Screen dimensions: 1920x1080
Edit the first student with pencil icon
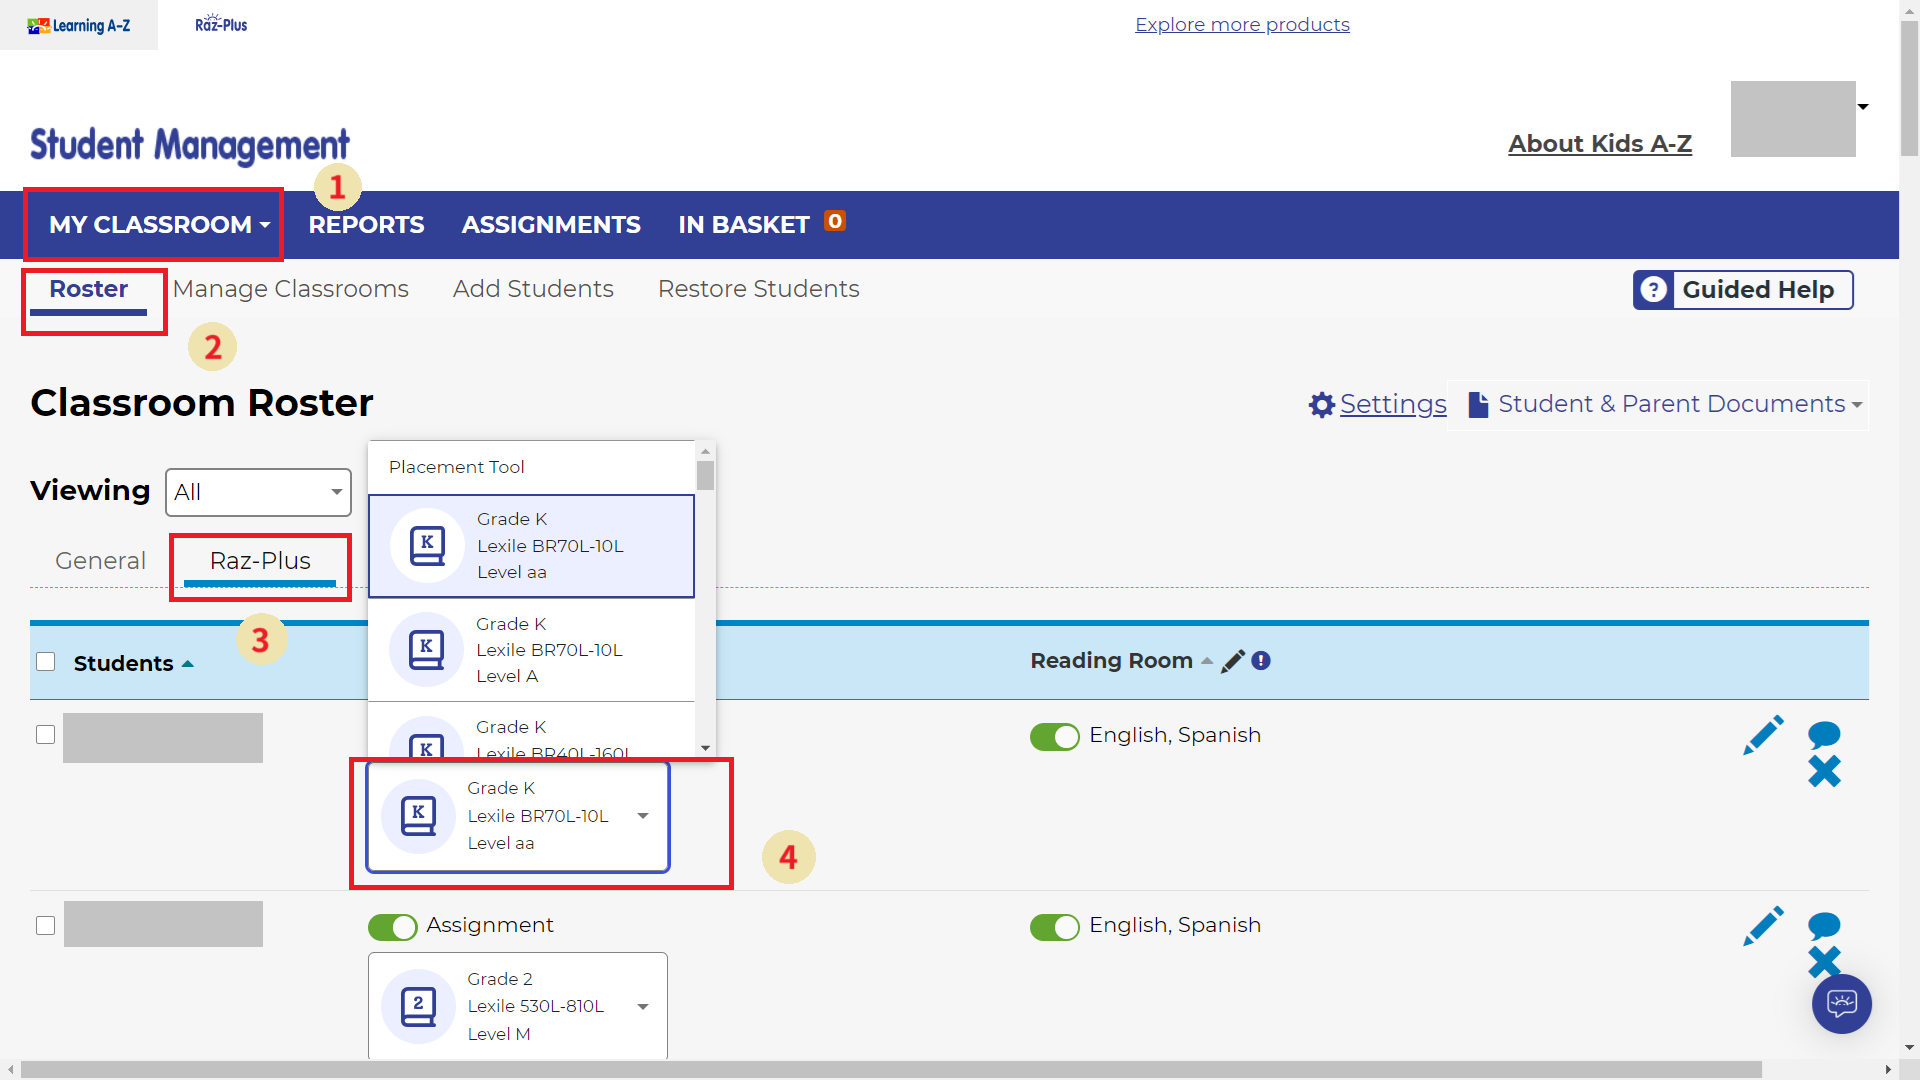(x=1763, y=735)
